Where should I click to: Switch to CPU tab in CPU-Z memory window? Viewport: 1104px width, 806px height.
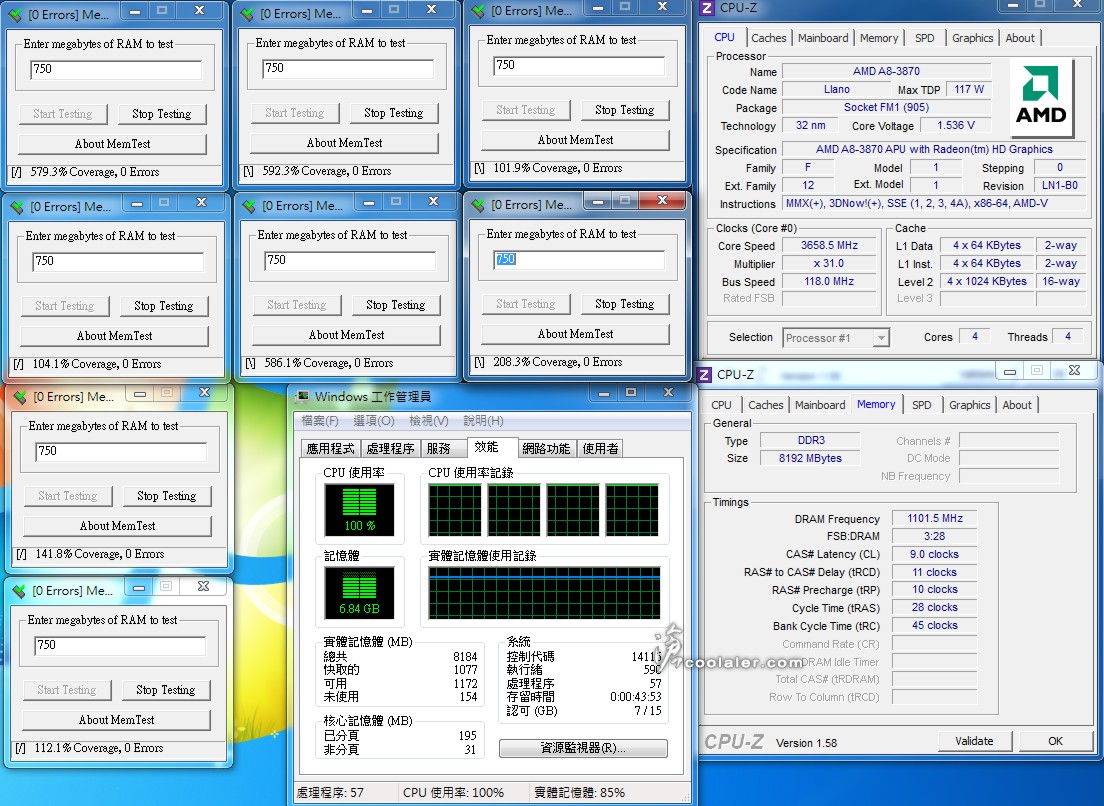point(721,405)
